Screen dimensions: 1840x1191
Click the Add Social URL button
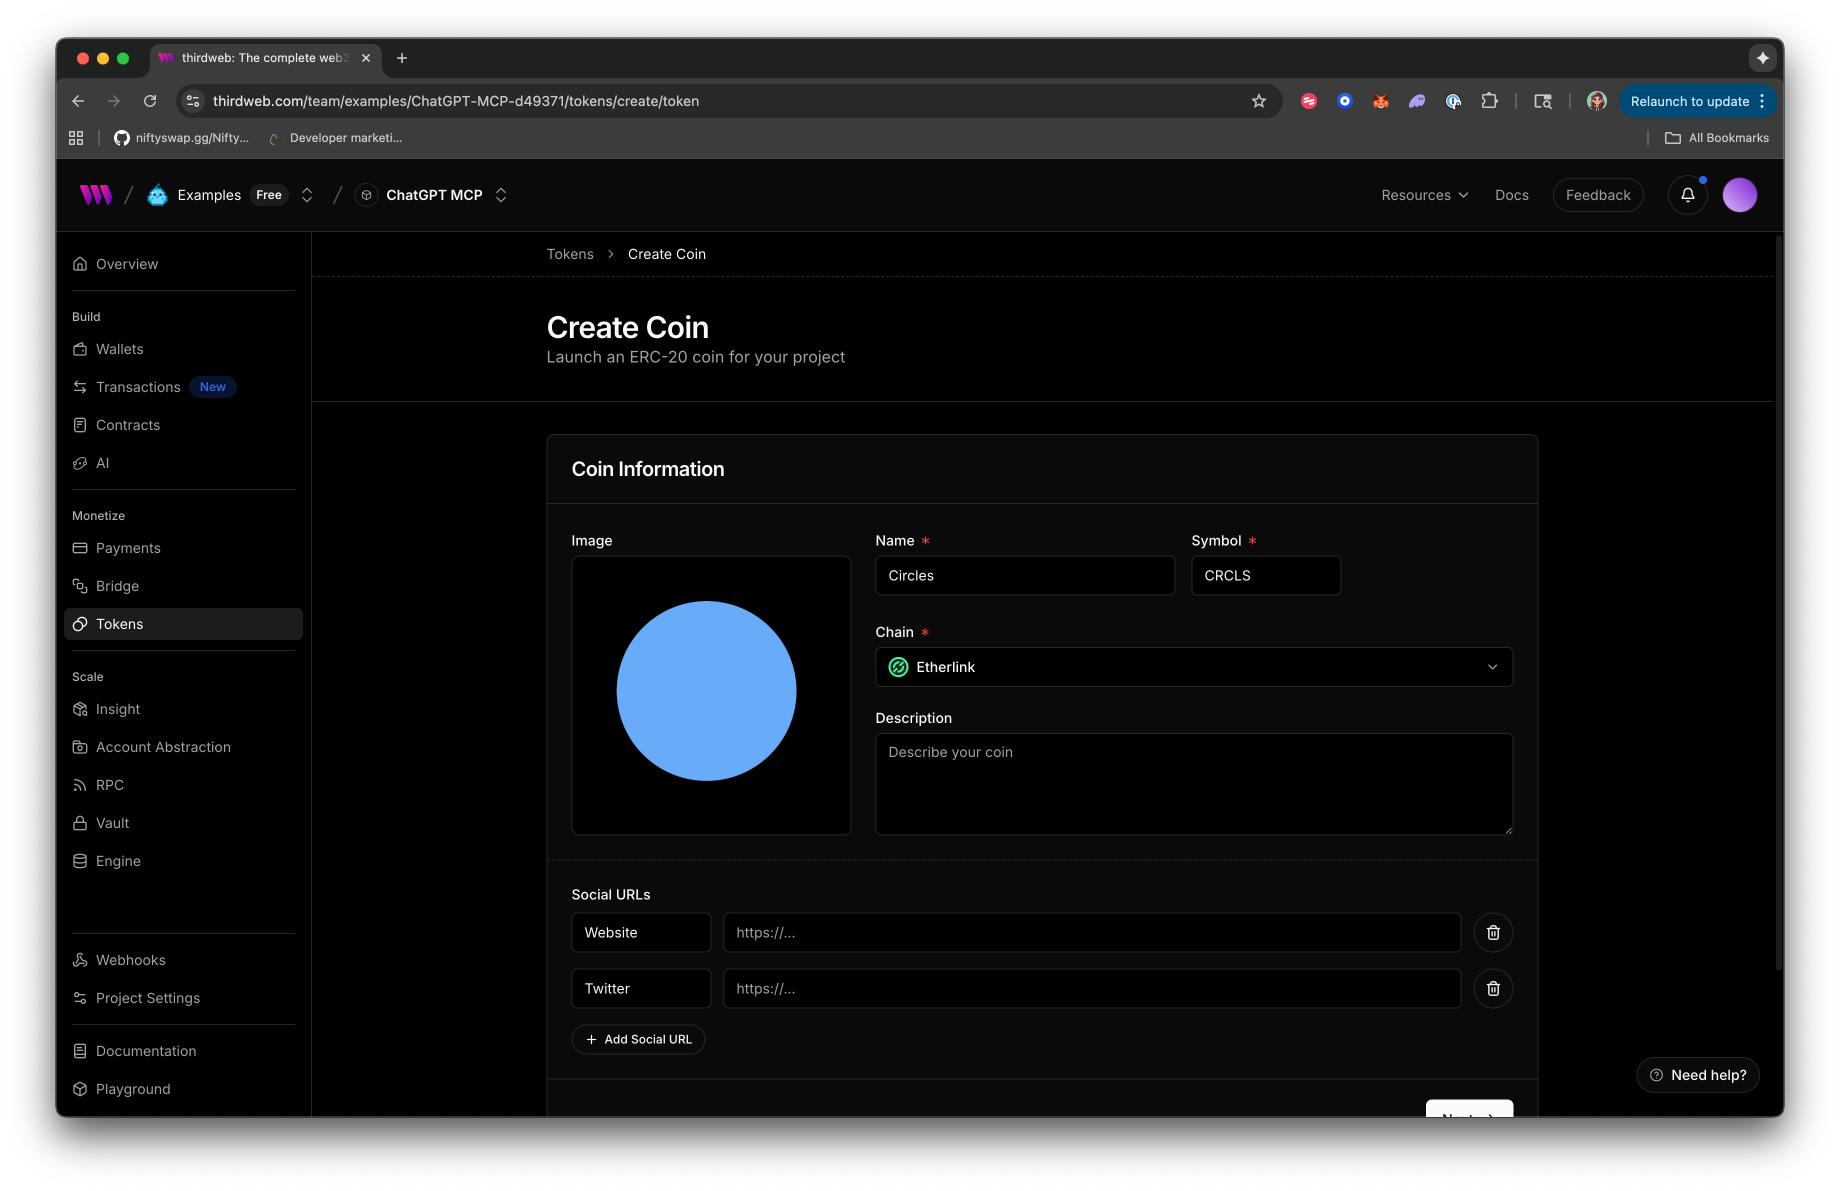click(x=638, y=1039)
